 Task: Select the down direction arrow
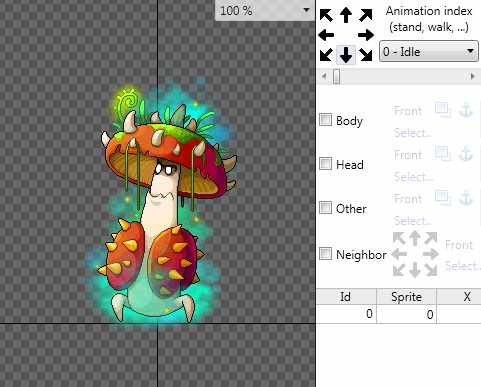point(346,54)
